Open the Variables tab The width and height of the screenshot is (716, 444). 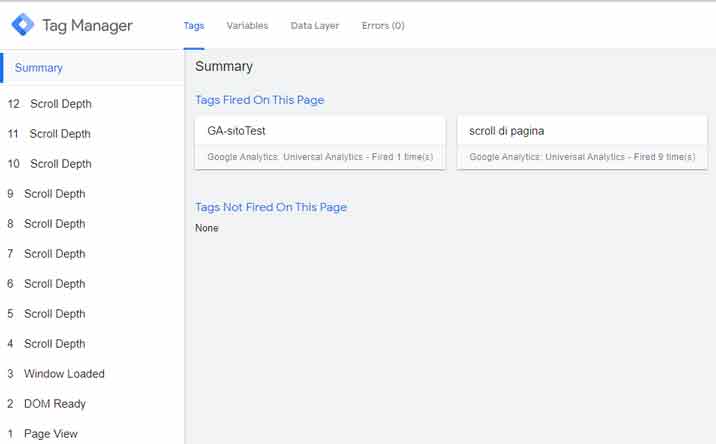click(x=247, y=26)
